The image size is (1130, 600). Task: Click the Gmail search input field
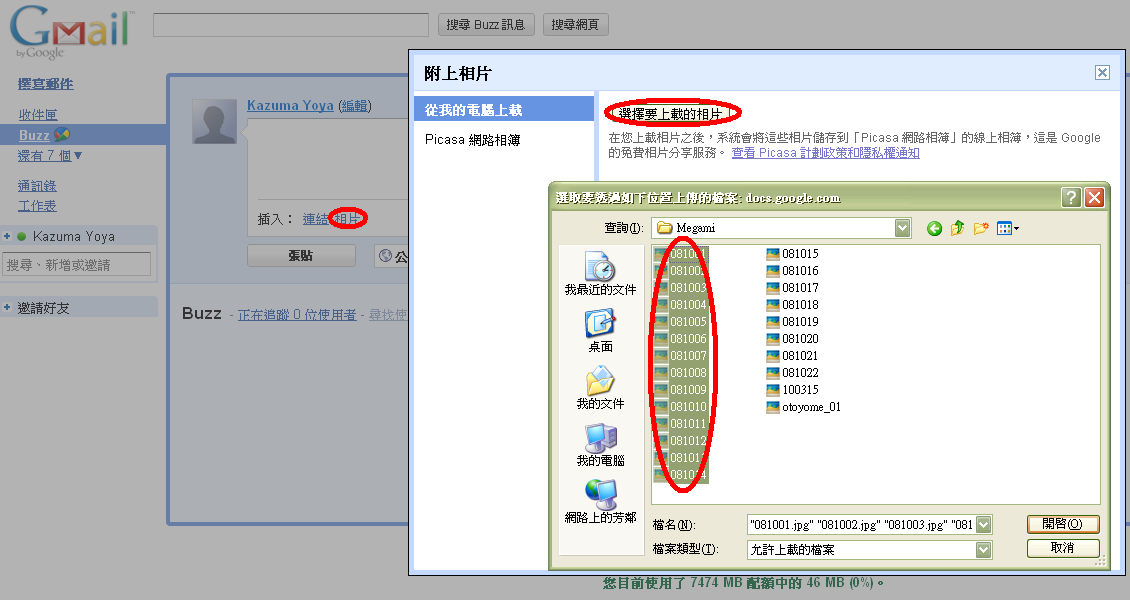[x=290, y=24]
